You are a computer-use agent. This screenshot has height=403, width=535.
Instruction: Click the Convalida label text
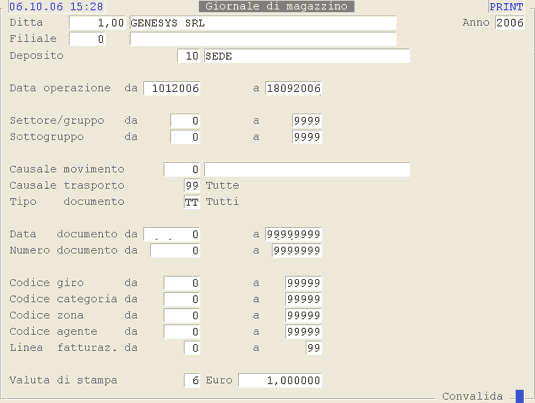click(x=473, y=397)
